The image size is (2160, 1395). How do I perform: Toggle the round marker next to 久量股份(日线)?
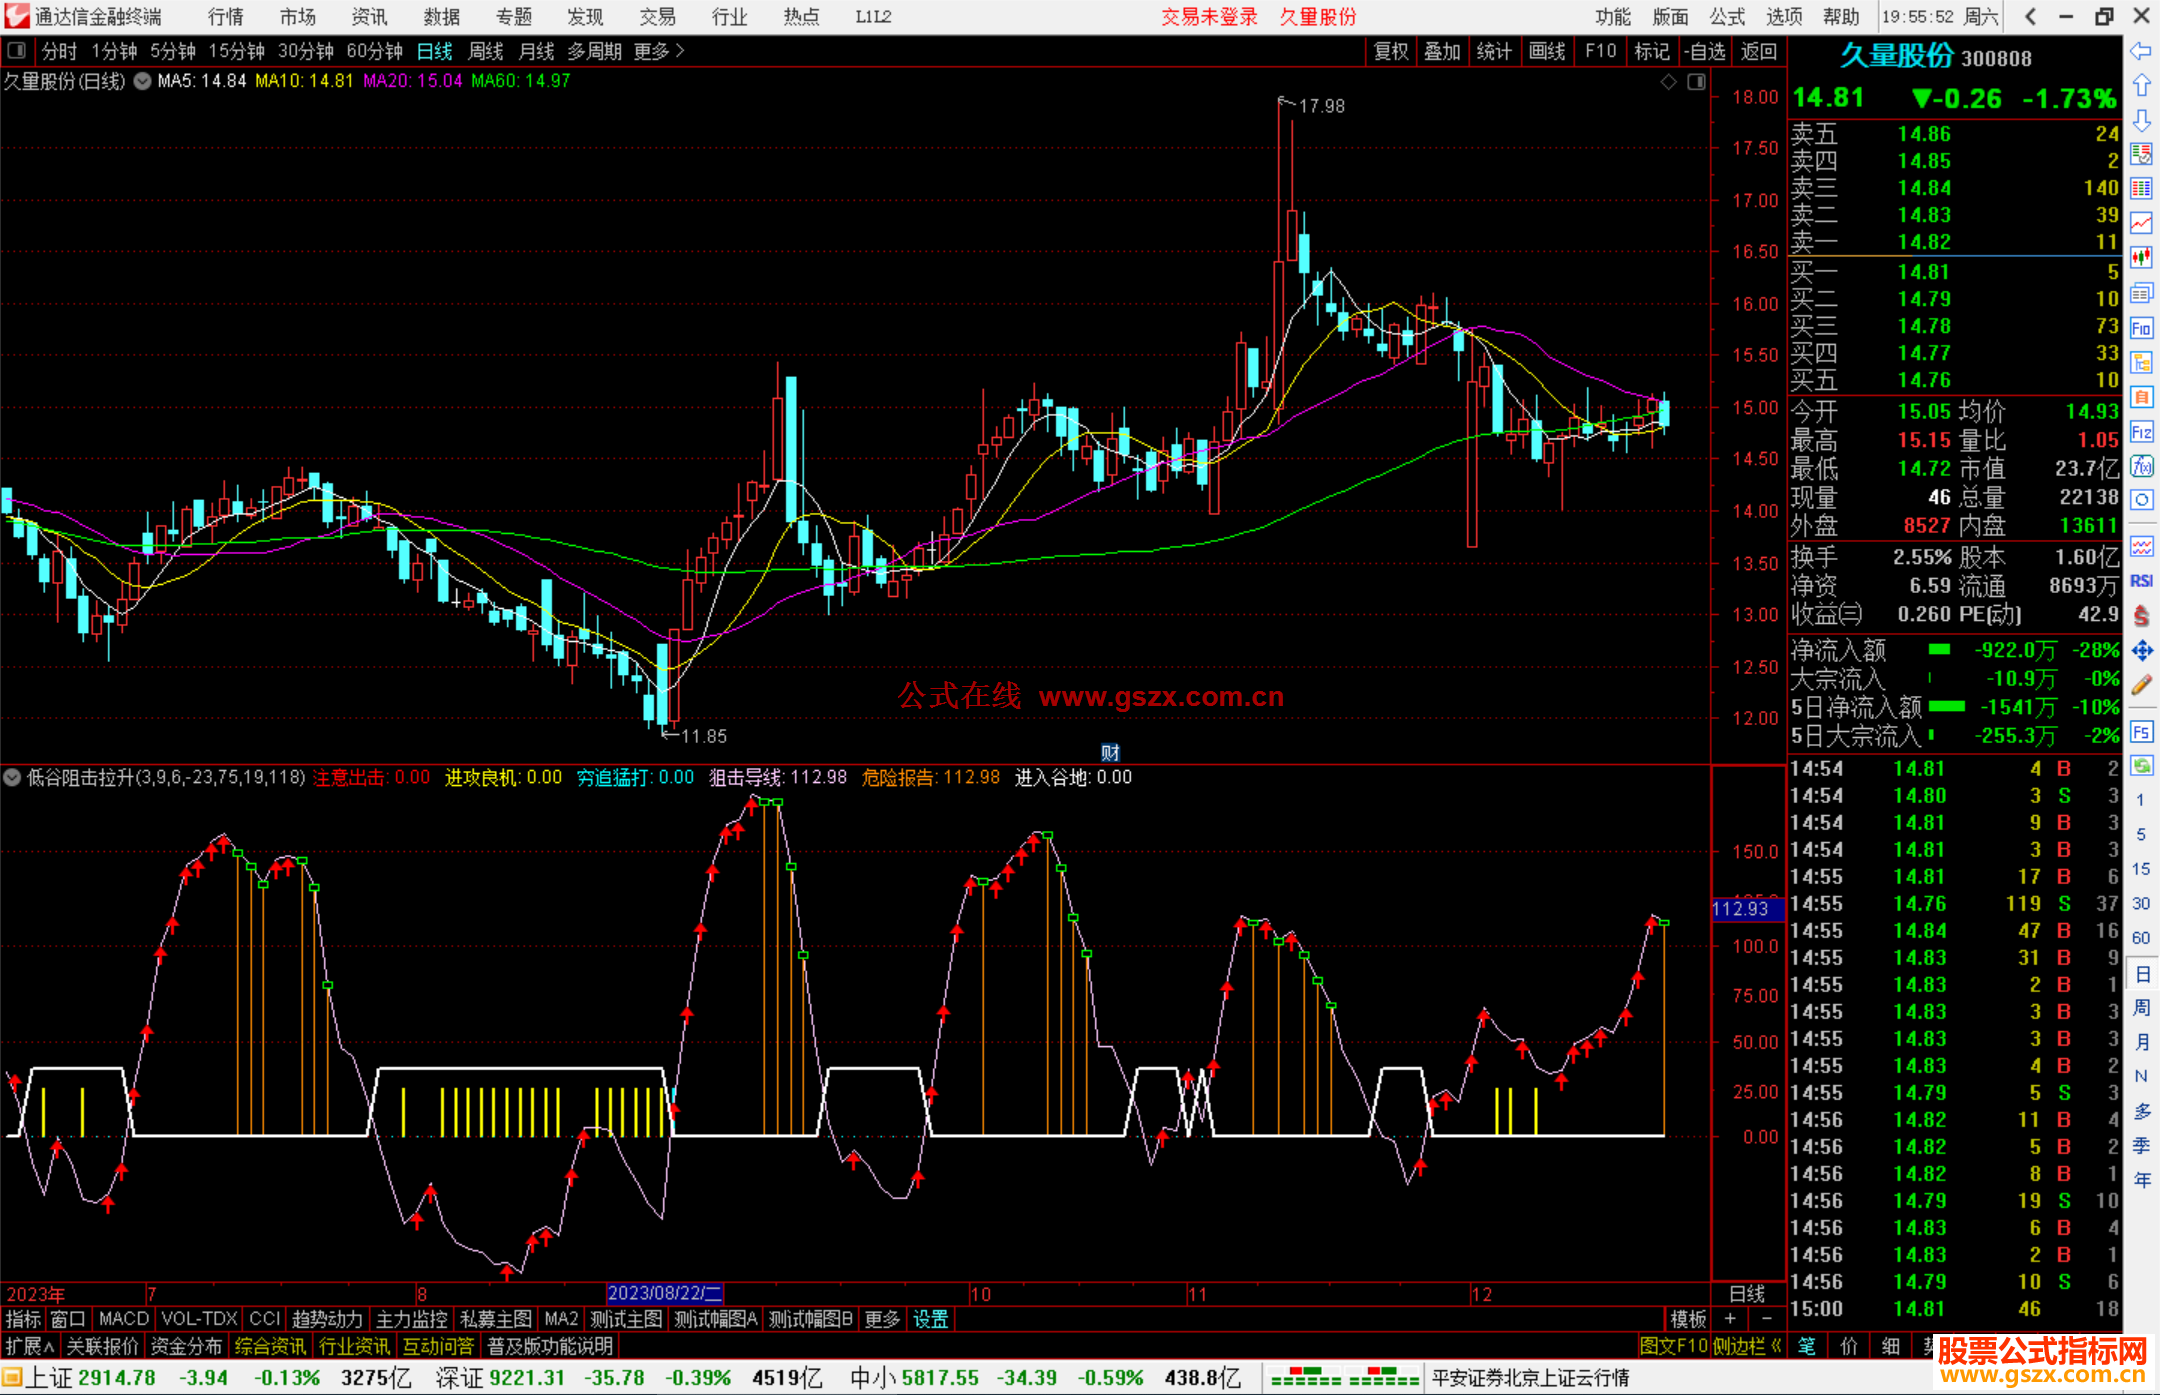pos(143,81)
